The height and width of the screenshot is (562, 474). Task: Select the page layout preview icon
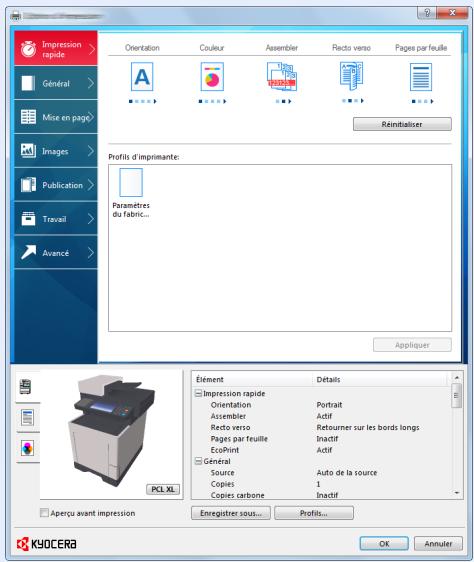click(27, 418)
